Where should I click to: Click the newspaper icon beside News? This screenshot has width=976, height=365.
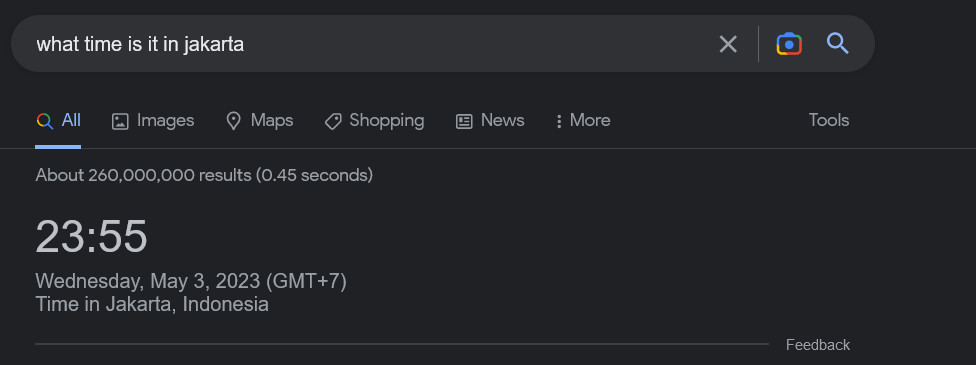pyautogui.click(x=464, y=121)
